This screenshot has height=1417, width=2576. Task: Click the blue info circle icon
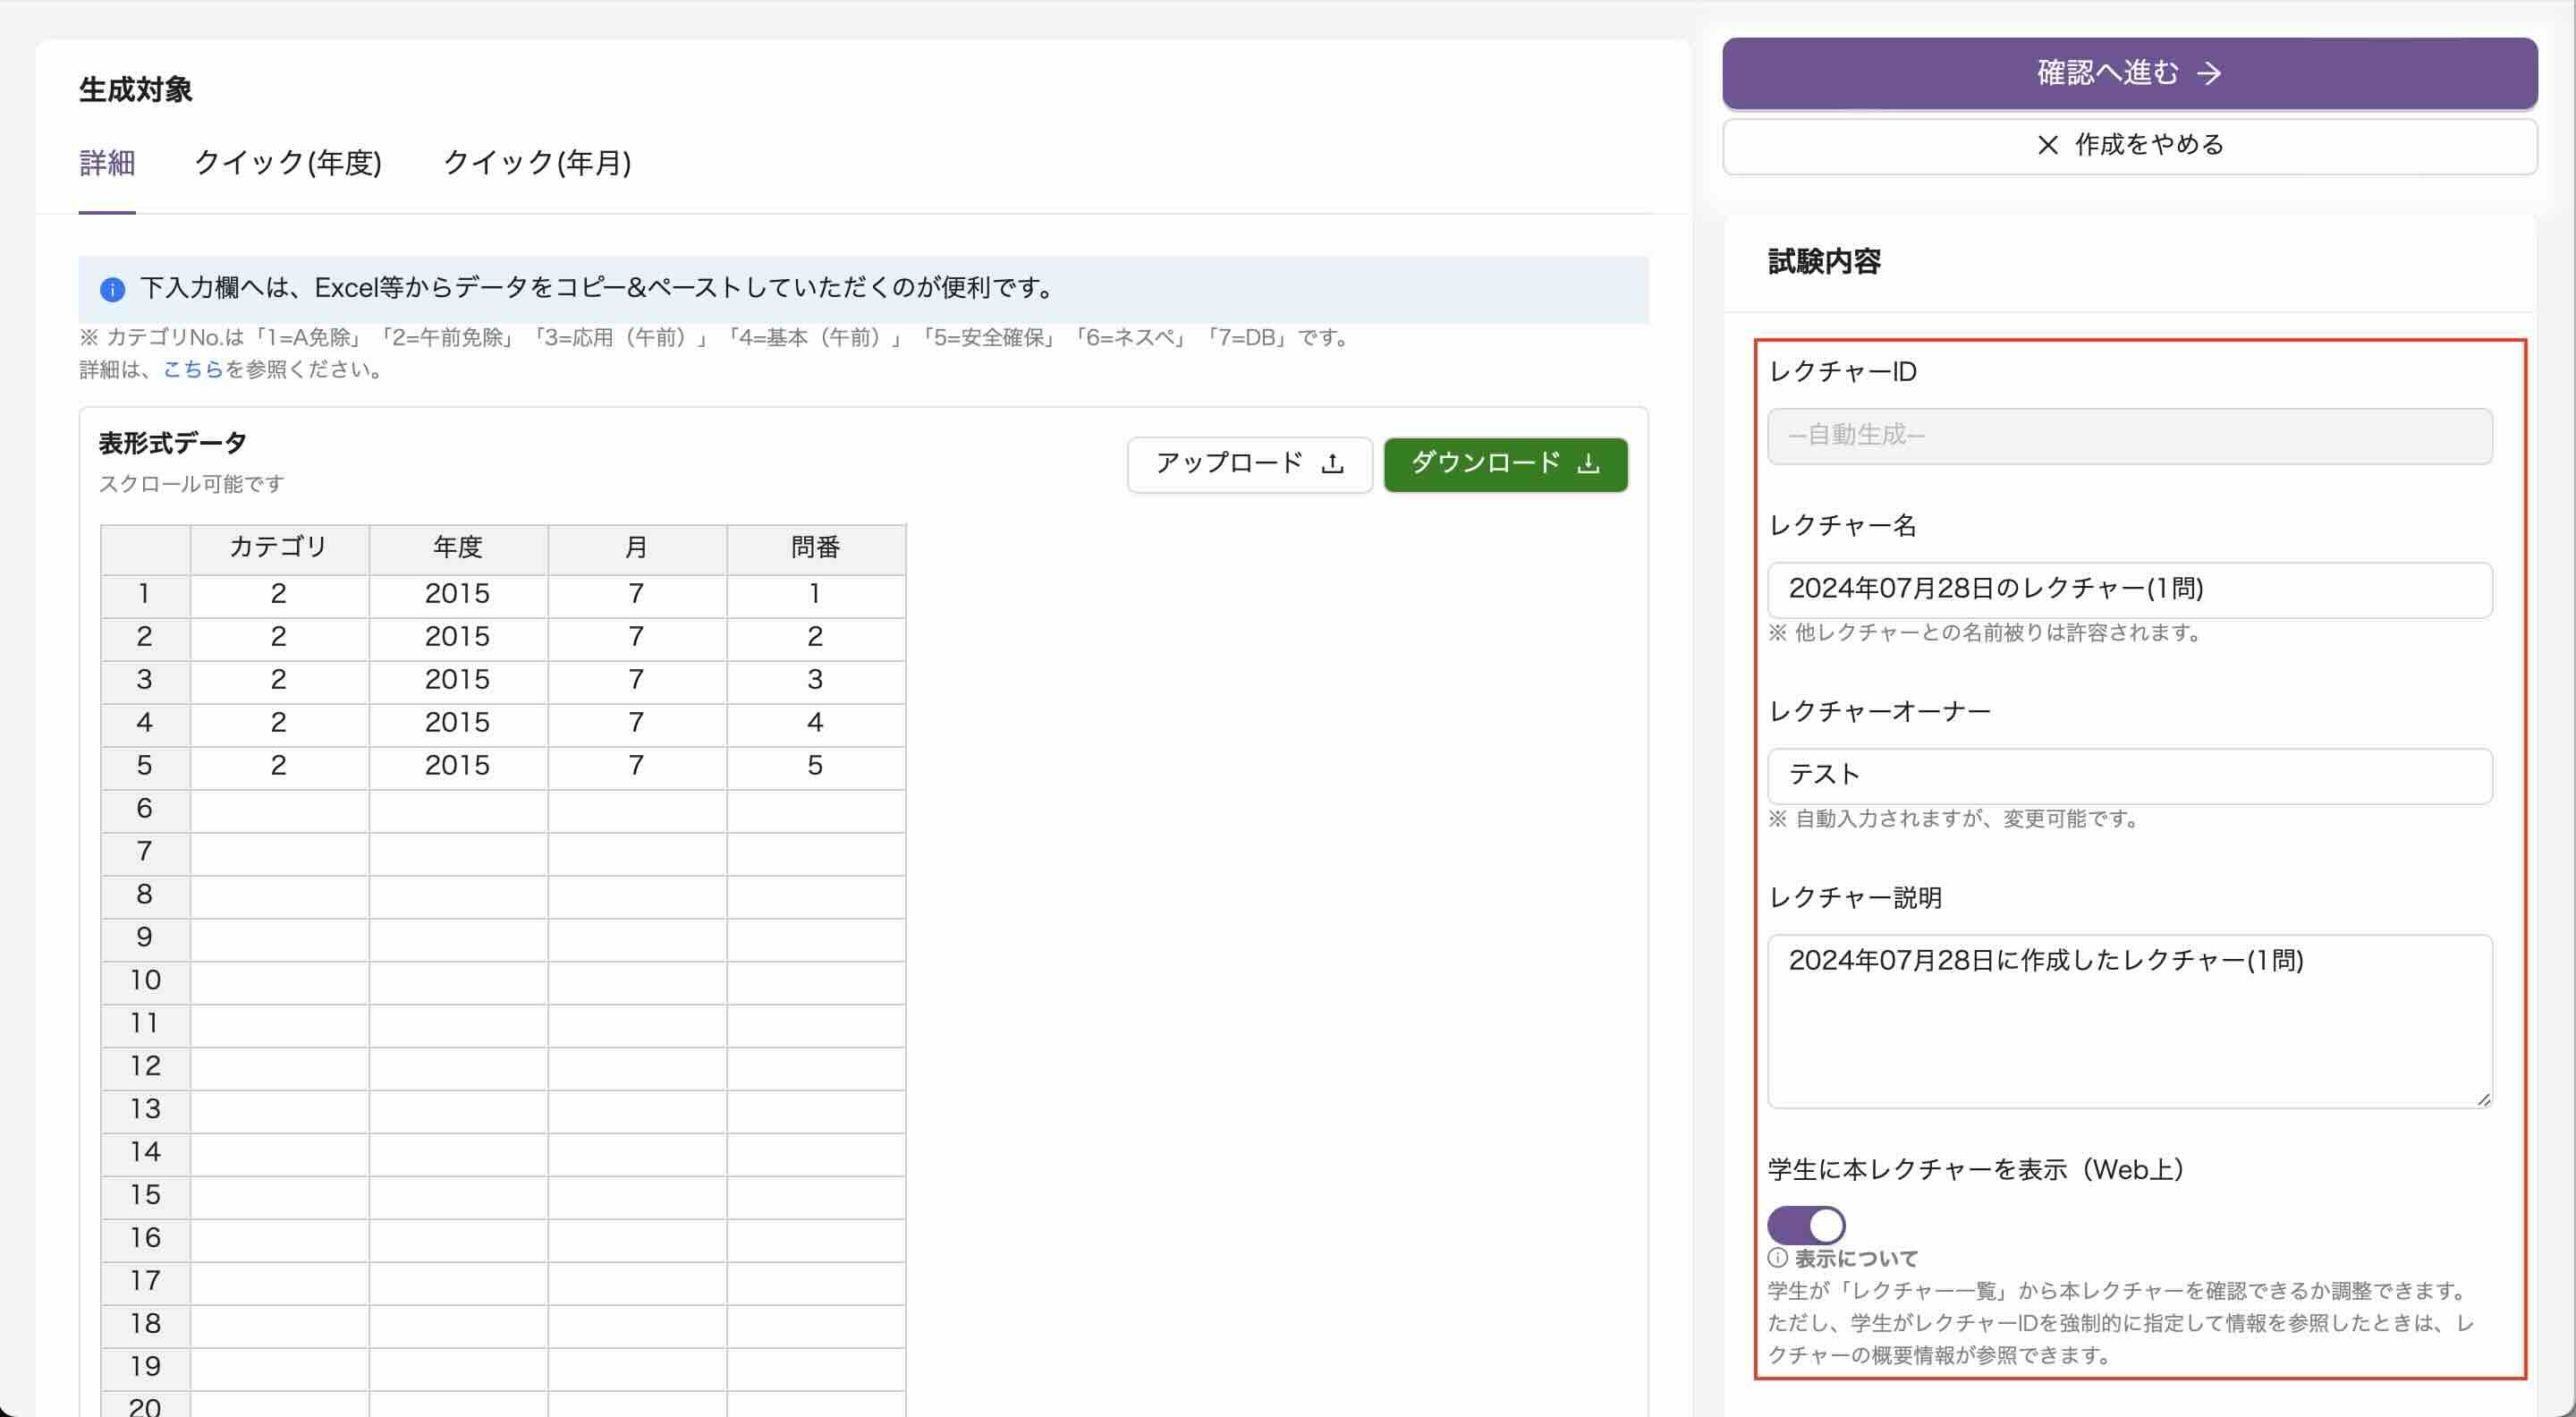[112, 290]
